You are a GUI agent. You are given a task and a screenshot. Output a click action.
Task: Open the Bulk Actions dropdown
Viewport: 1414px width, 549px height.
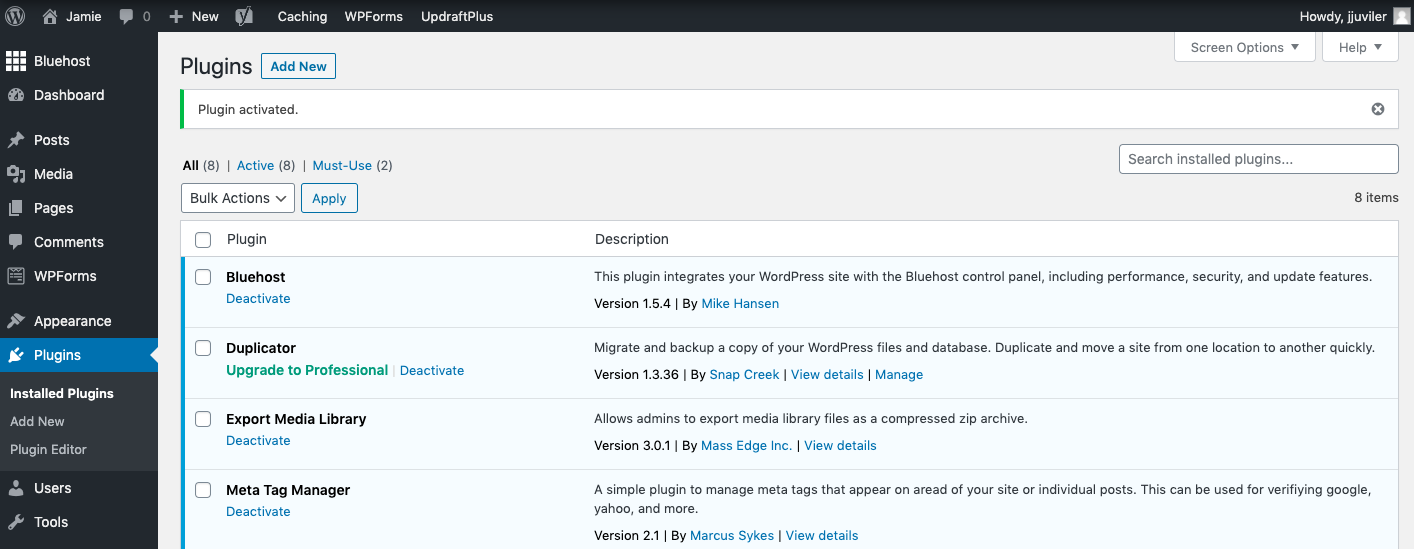(x=238, y=198)
